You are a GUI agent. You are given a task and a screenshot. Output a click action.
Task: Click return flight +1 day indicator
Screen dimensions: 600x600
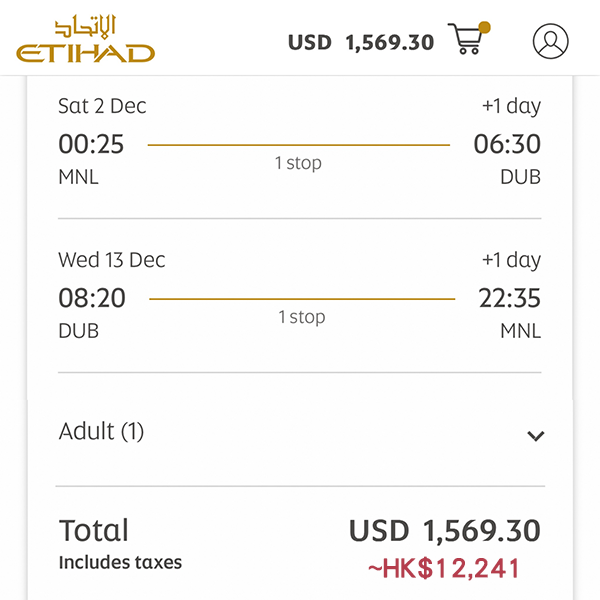click(510, 260)
